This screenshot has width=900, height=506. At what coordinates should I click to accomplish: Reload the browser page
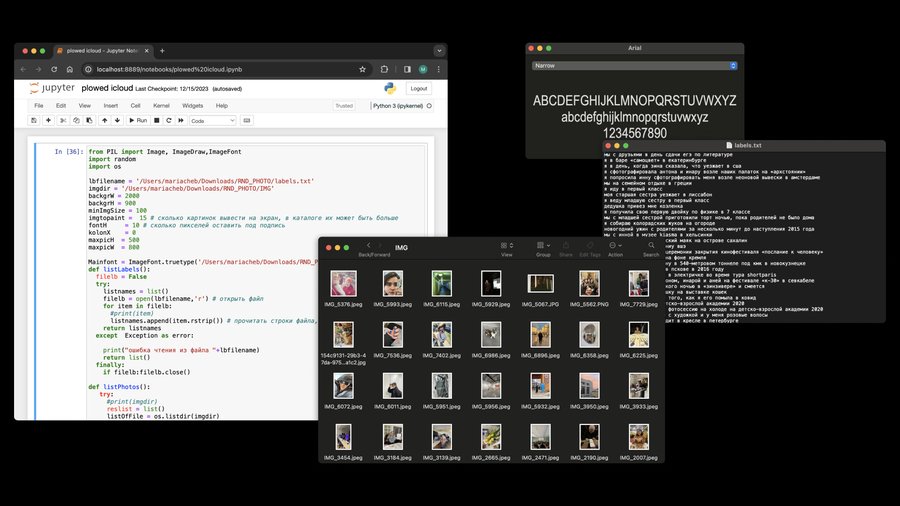tap(54, 69)
